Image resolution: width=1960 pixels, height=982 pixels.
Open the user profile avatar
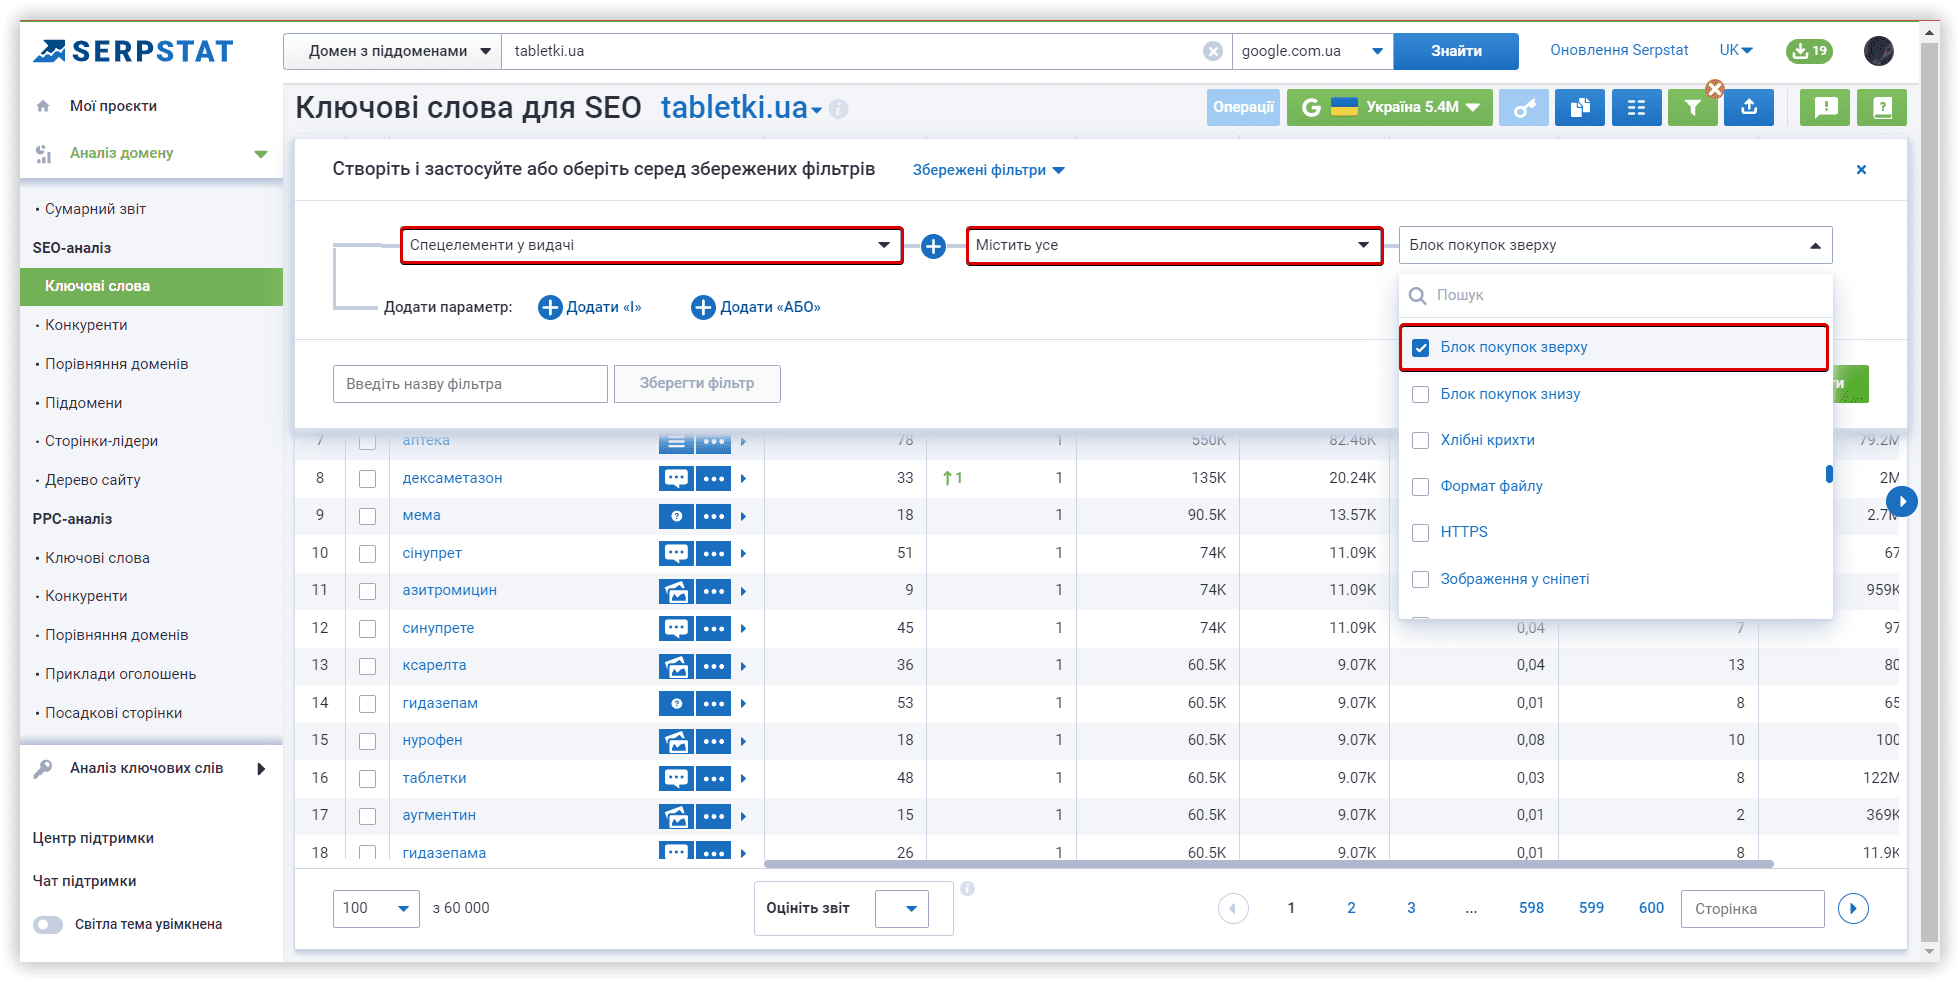pyautogui.click(x=1878, y=51)
